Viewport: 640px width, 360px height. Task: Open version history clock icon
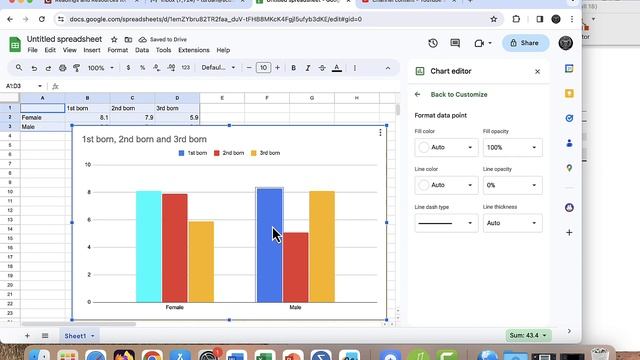(433, 43)
